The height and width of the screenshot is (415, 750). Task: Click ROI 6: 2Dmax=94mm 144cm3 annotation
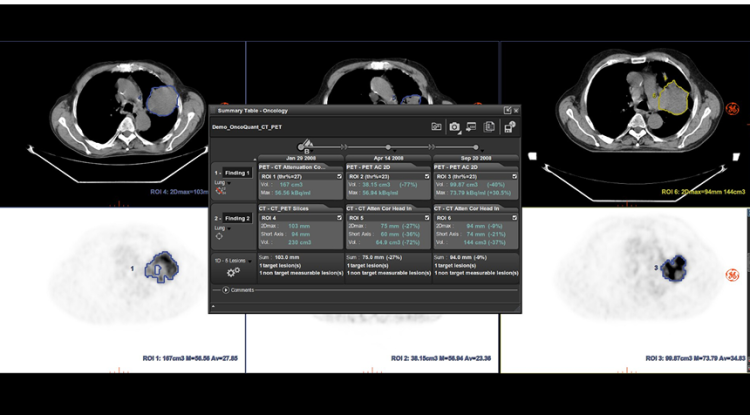(x=703, y=192)
